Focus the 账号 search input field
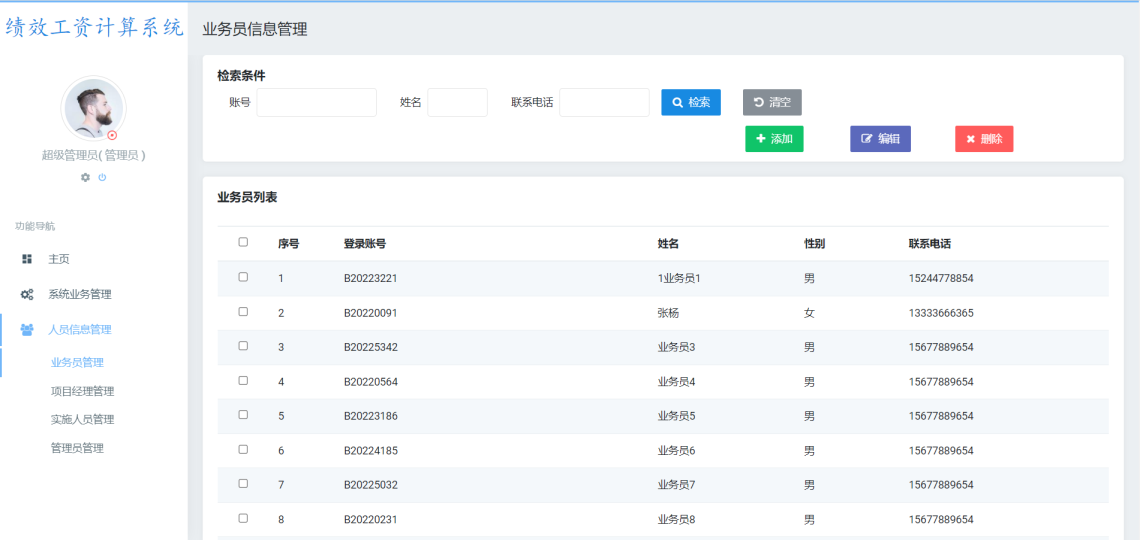This screenshot has width=1140, height=540. [x=316, y=102]
